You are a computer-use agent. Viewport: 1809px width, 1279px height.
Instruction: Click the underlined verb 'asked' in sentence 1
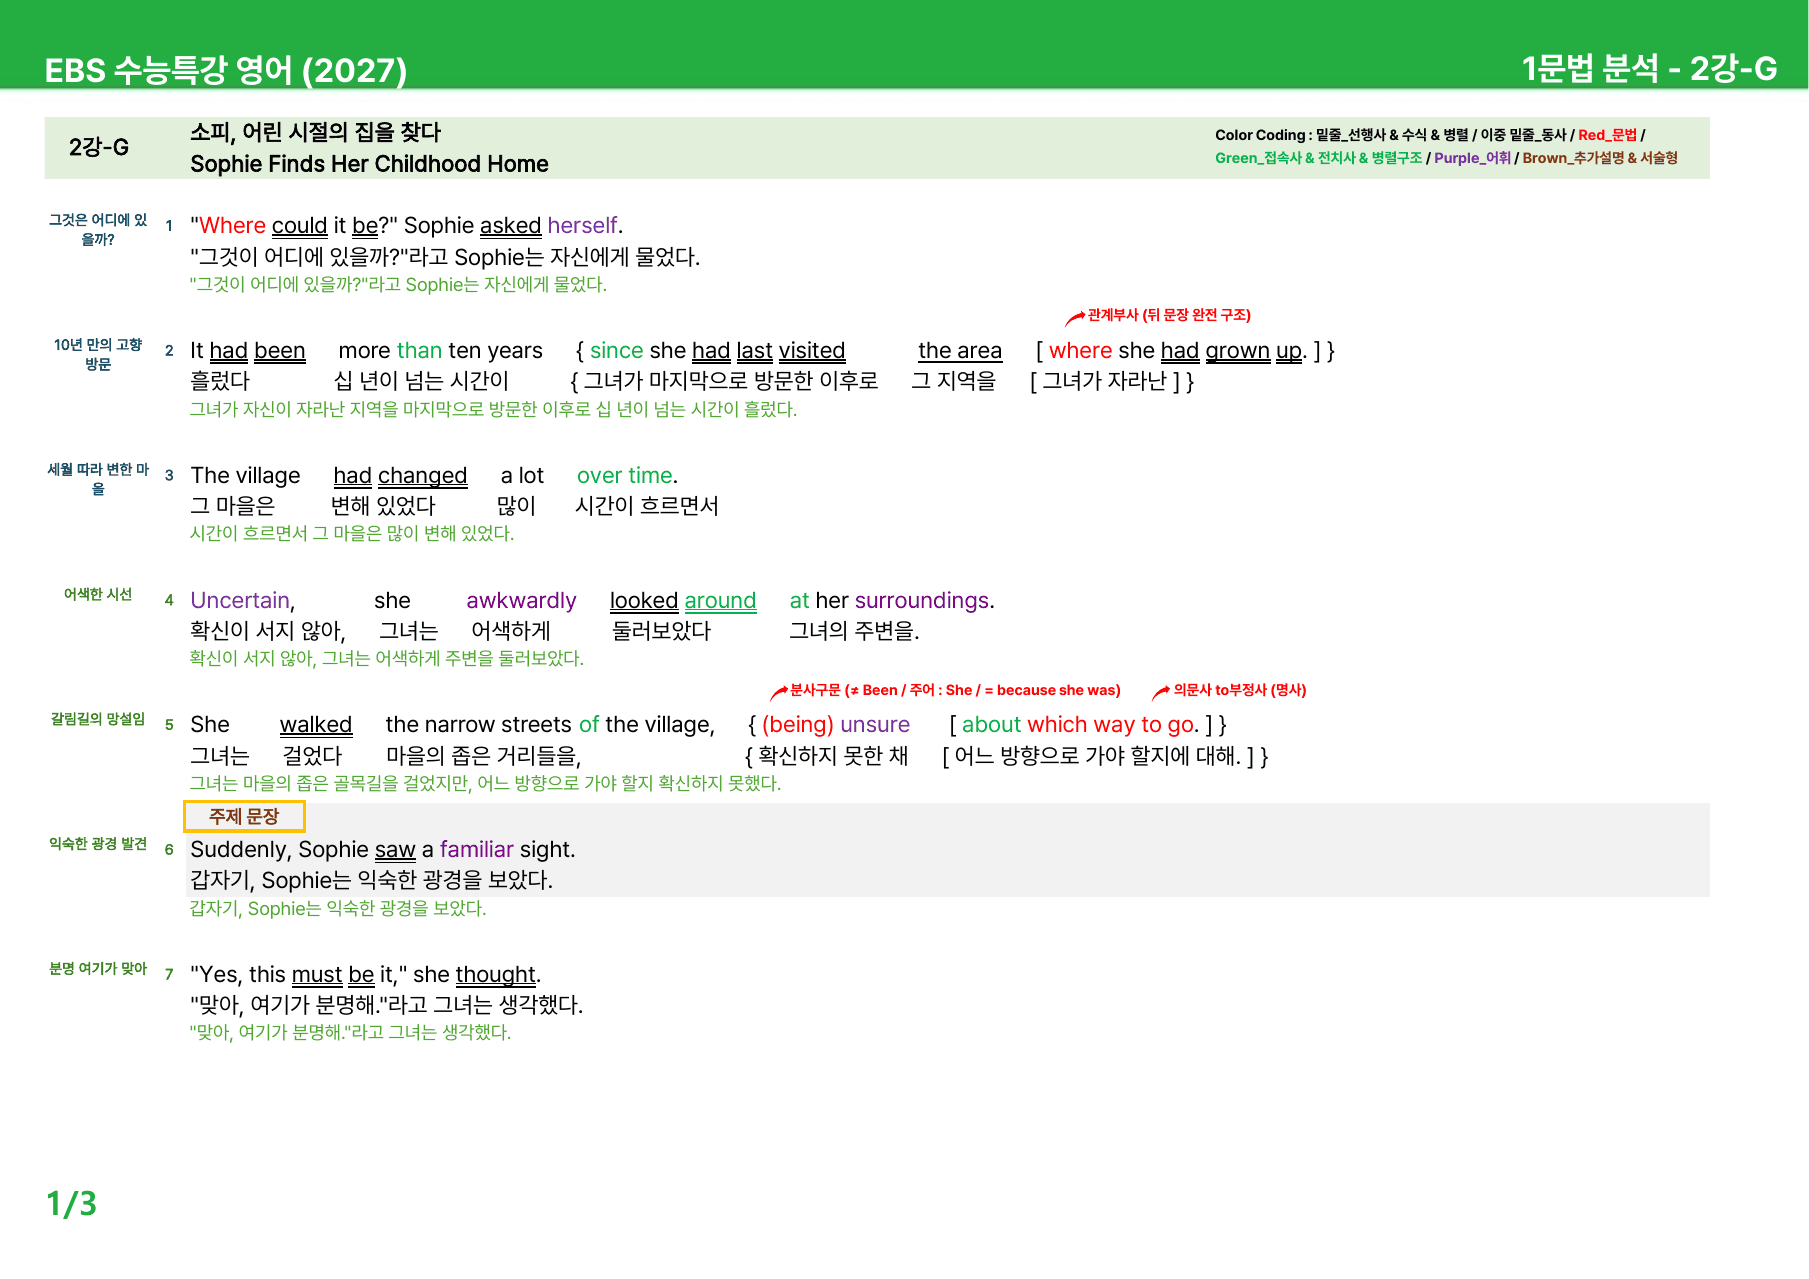(x=510, y=225)
